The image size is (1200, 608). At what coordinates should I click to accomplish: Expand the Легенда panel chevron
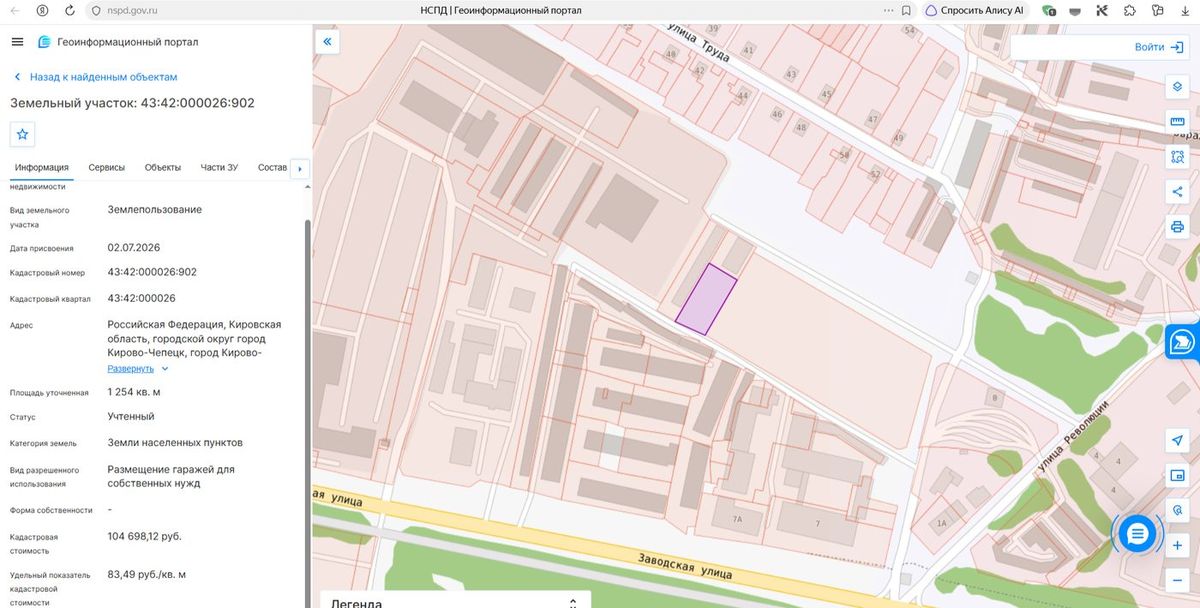point(573,603)
